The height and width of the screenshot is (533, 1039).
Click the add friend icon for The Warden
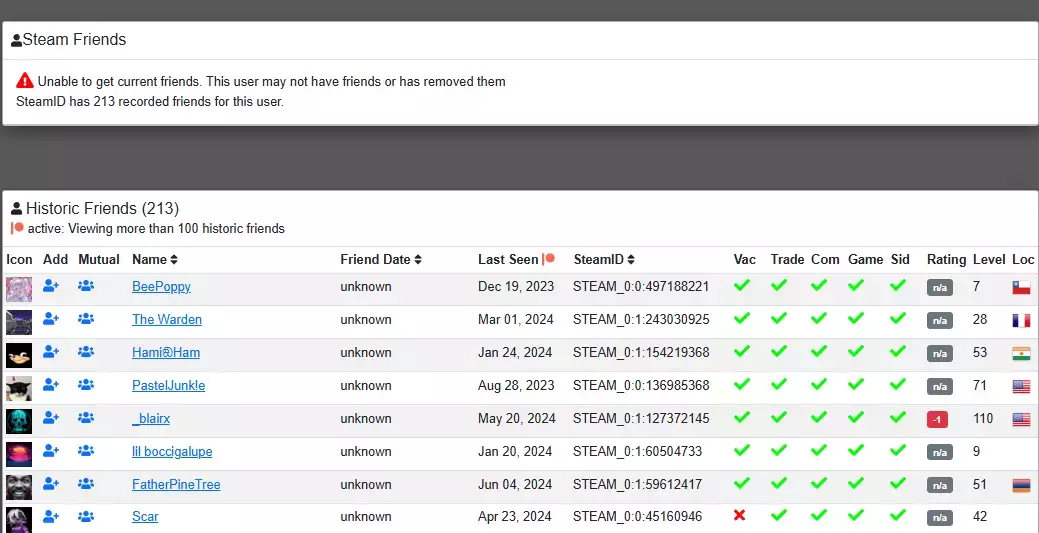coord(51,319)
